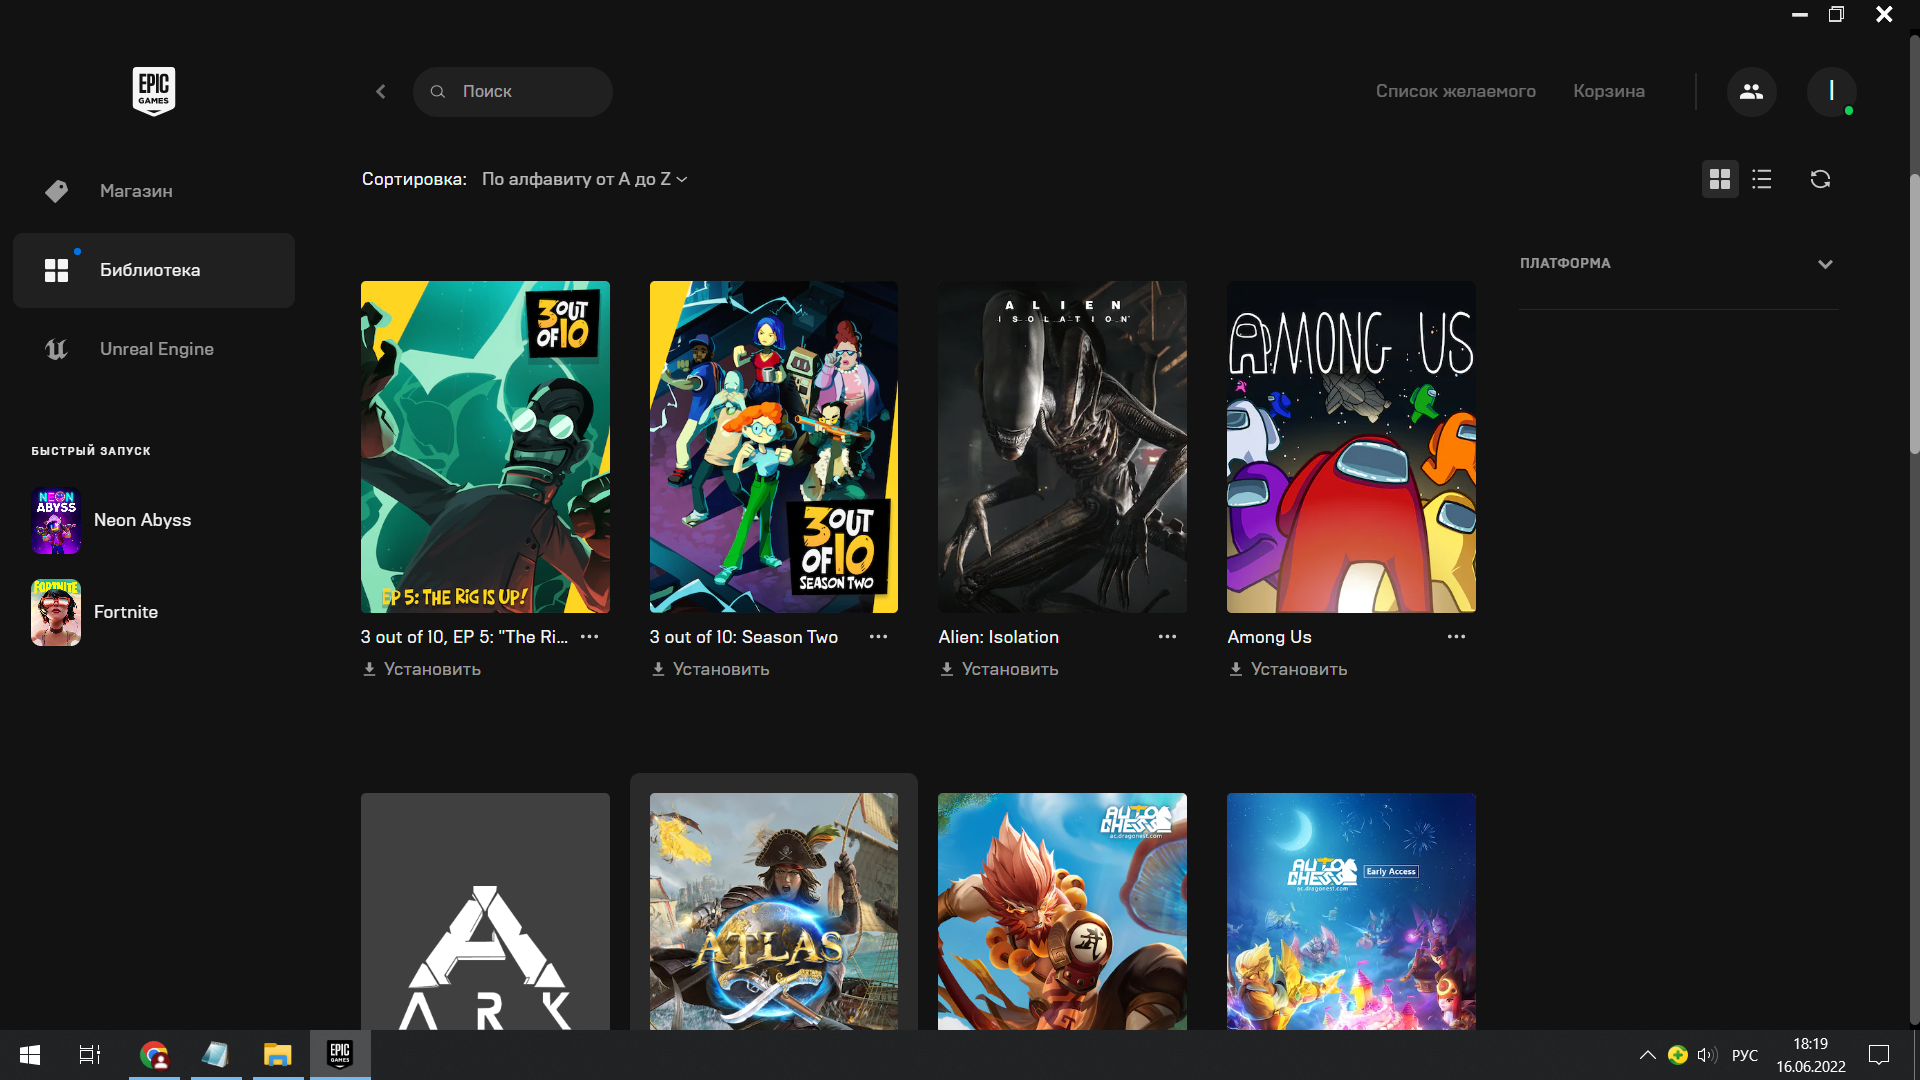Switch to grid view

click(x=1720, y=179)
